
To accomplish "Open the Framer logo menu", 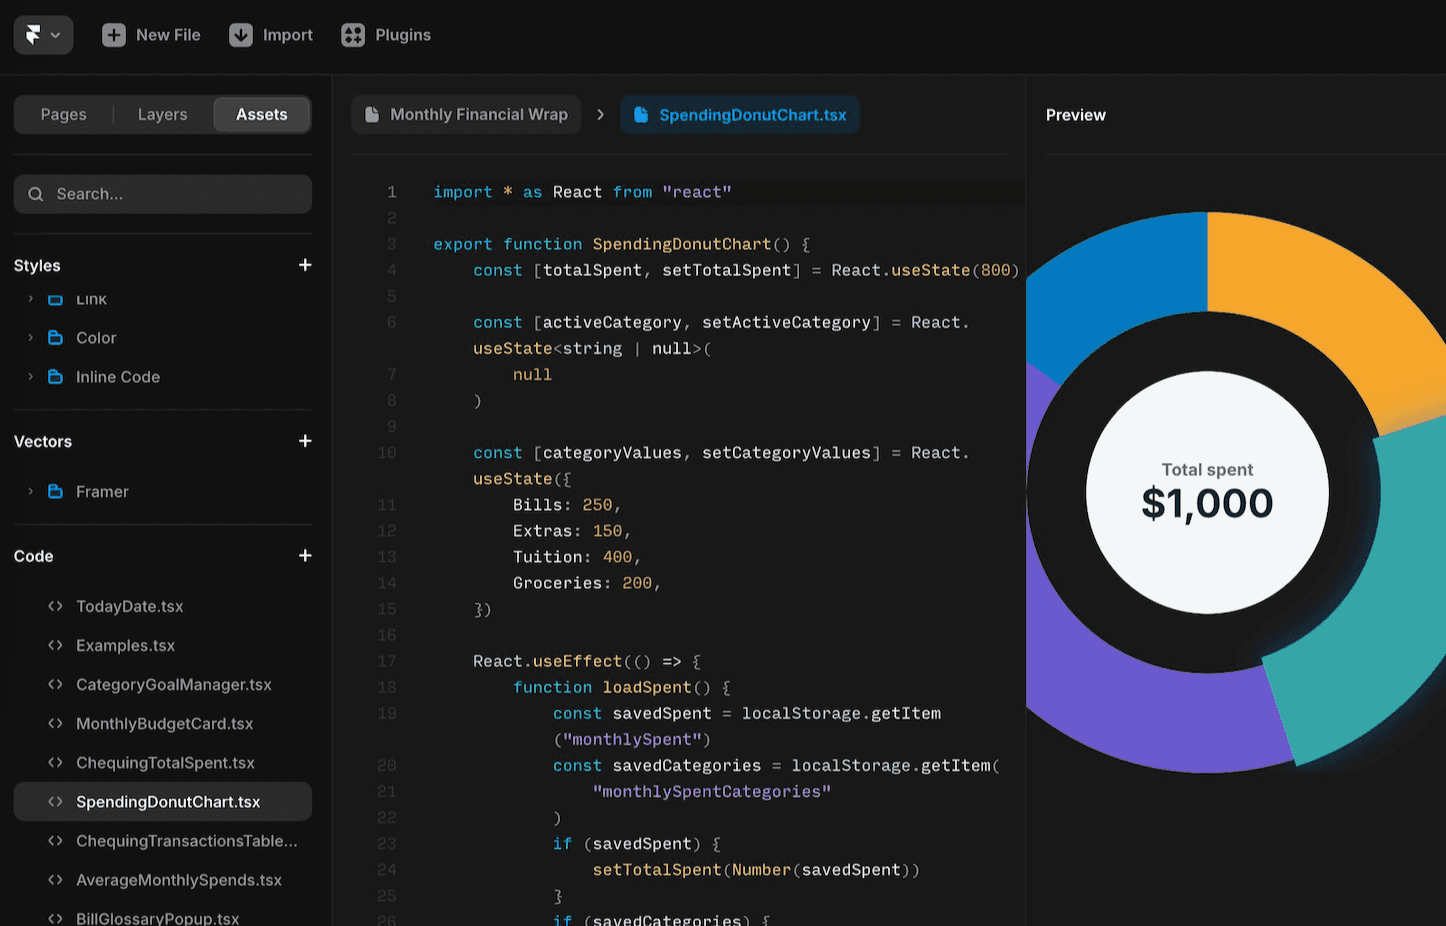I will pyautogui.click(x=43, y=35).
